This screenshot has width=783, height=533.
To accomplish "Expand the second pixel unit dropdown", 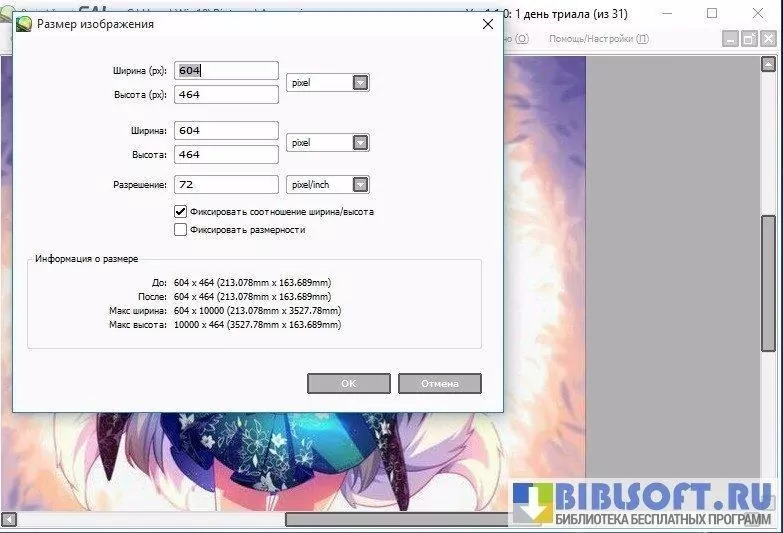I will pos(360,143).
